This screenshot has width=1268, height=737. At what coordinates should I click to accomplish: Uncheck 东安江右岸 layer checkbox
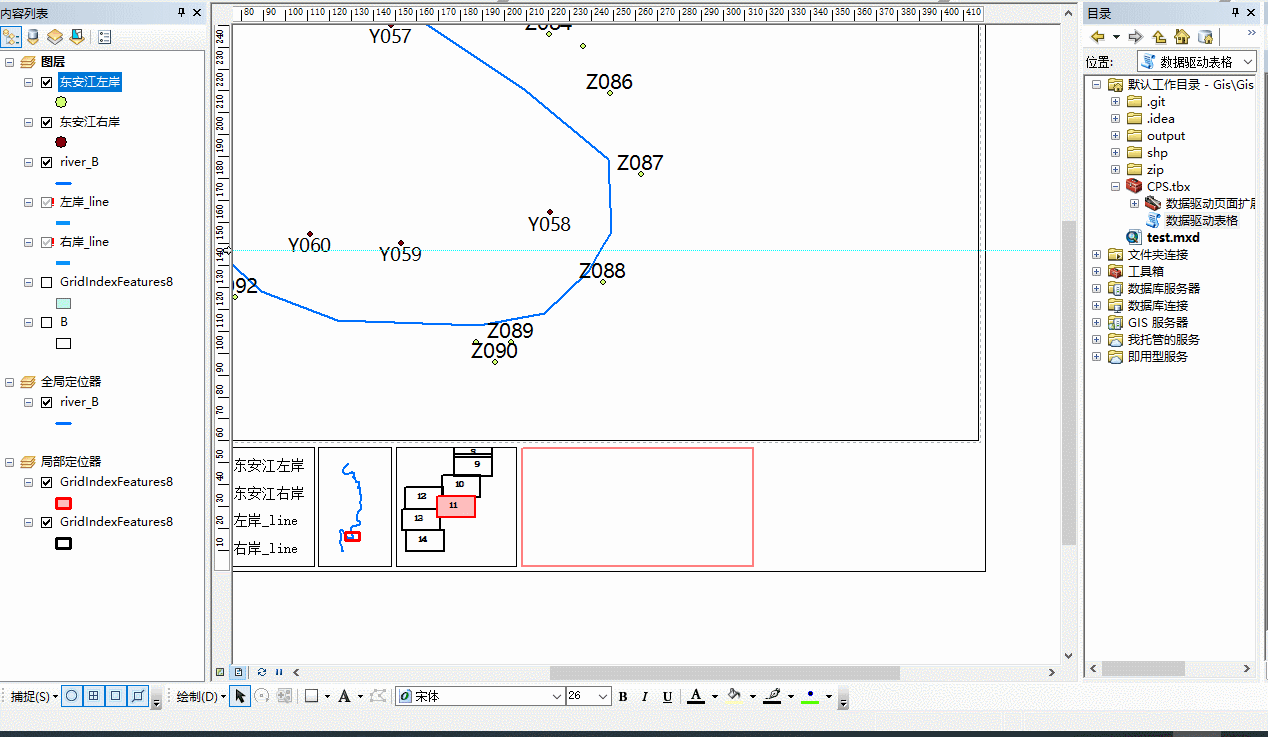tap(47, 123)
